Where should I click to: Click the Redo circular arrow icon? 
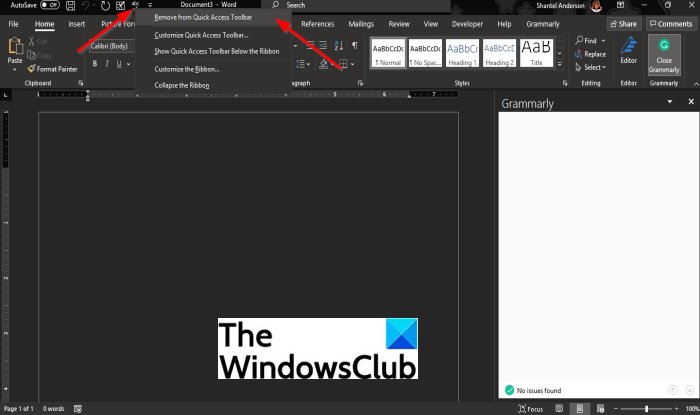(x=105, y=5)
